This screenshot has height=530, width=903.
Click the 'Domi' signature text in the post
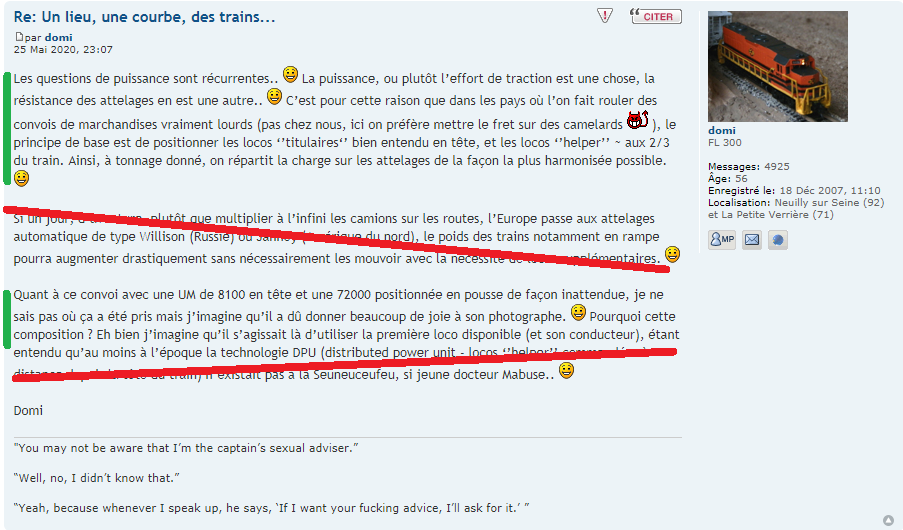(28, 411)
